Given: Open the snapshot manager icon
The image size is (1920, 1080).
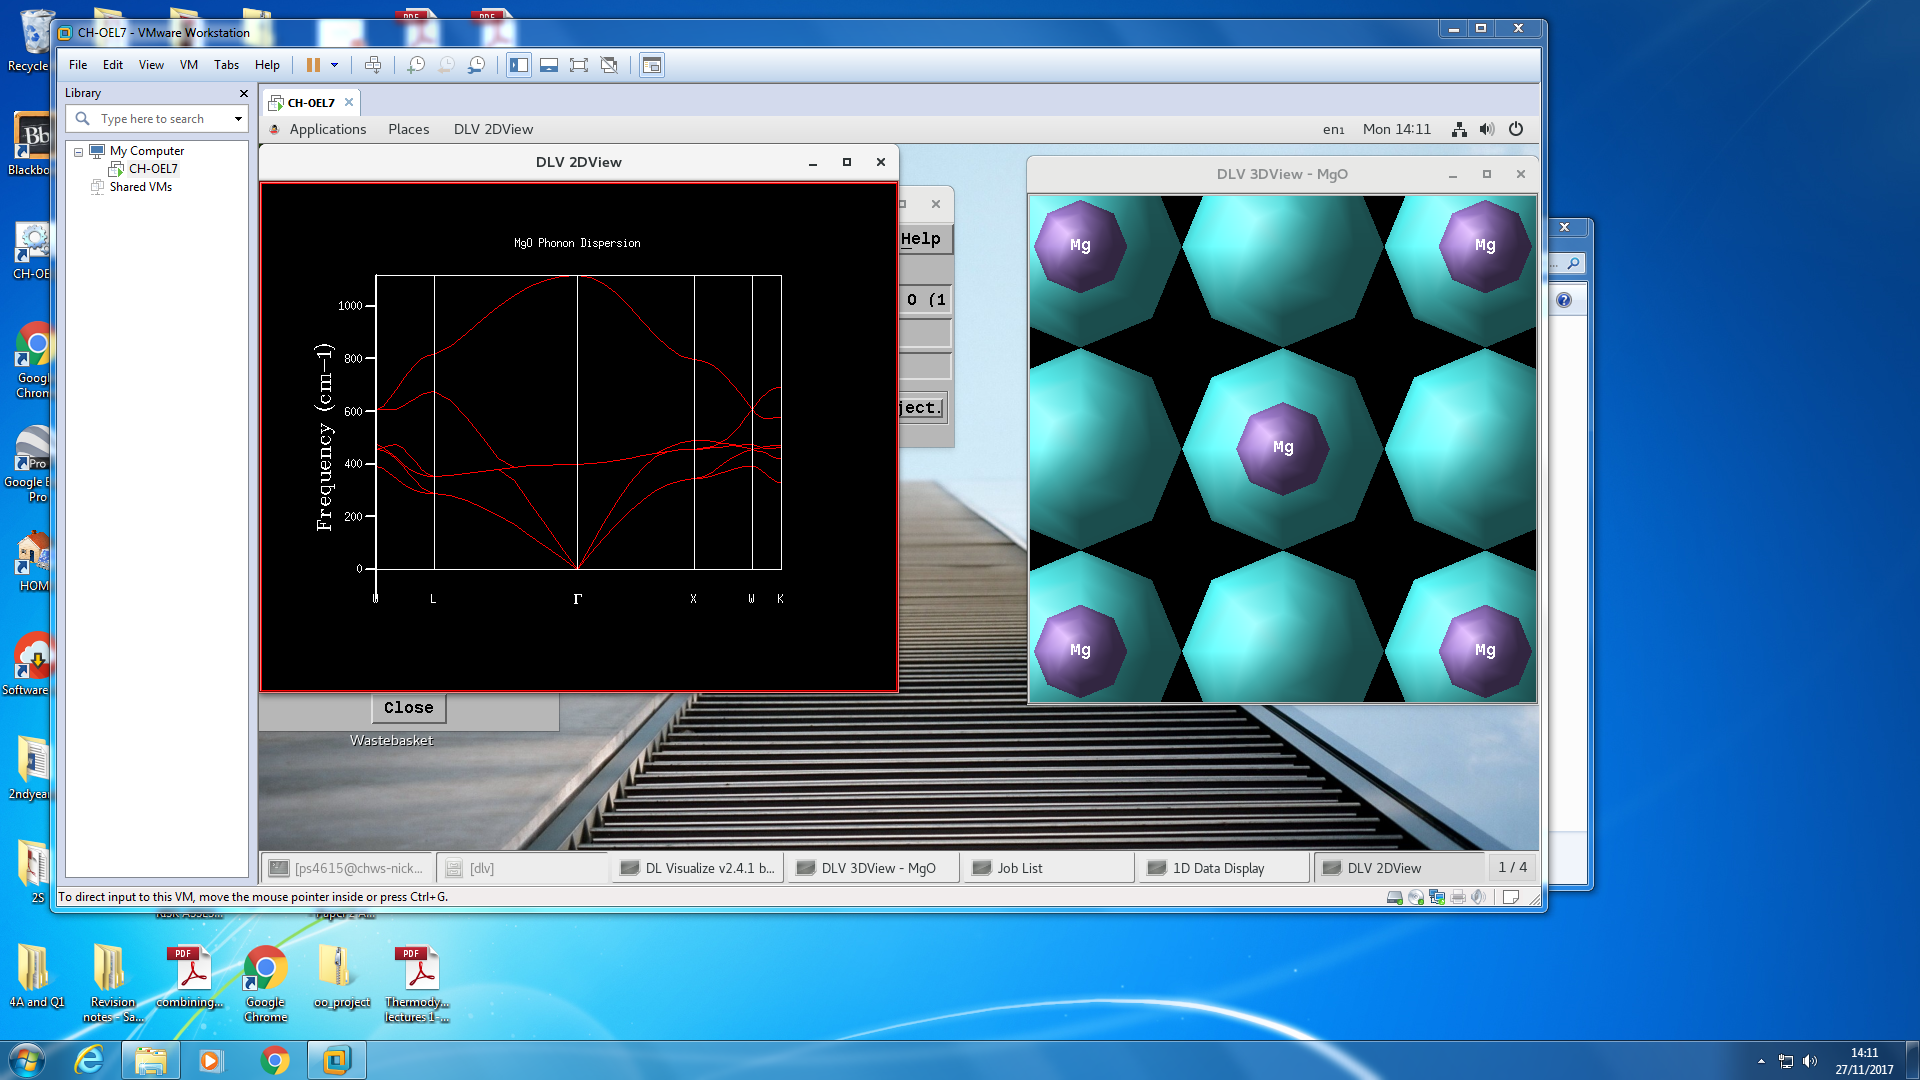Looking at the screenshot, I should click(x=477, y=65).
